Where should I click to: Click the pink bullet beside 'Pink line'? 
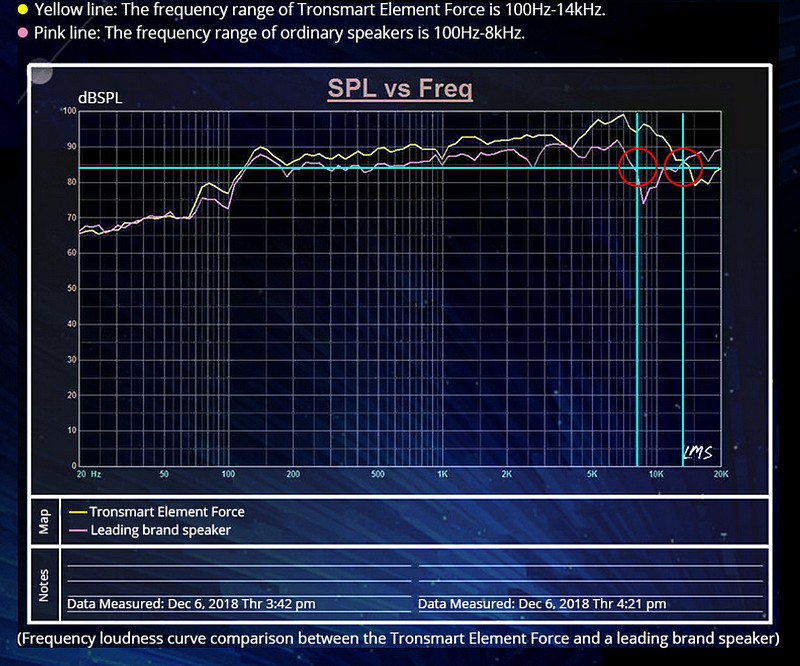pyautogui.click(x=22, y=33)
